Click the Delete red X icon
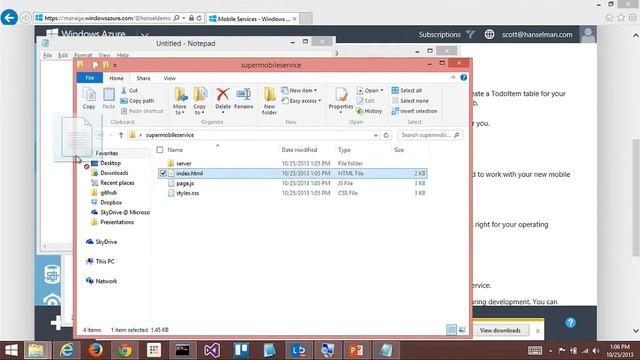The height and width of the screenshot is (360, 640). [x=223, y=95]
